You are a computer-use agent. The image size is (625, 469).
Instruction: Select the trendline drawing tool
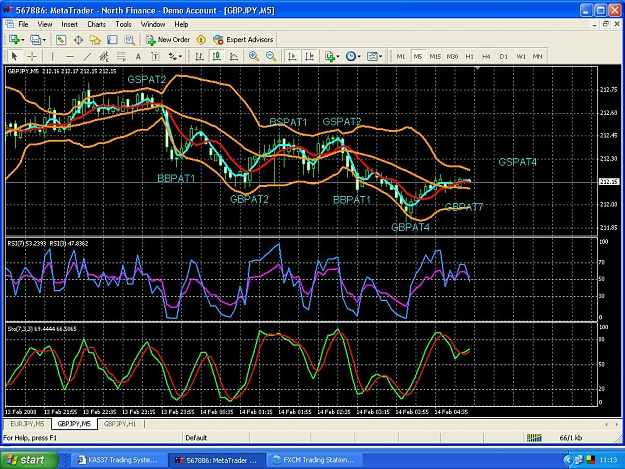click(87, 57)
